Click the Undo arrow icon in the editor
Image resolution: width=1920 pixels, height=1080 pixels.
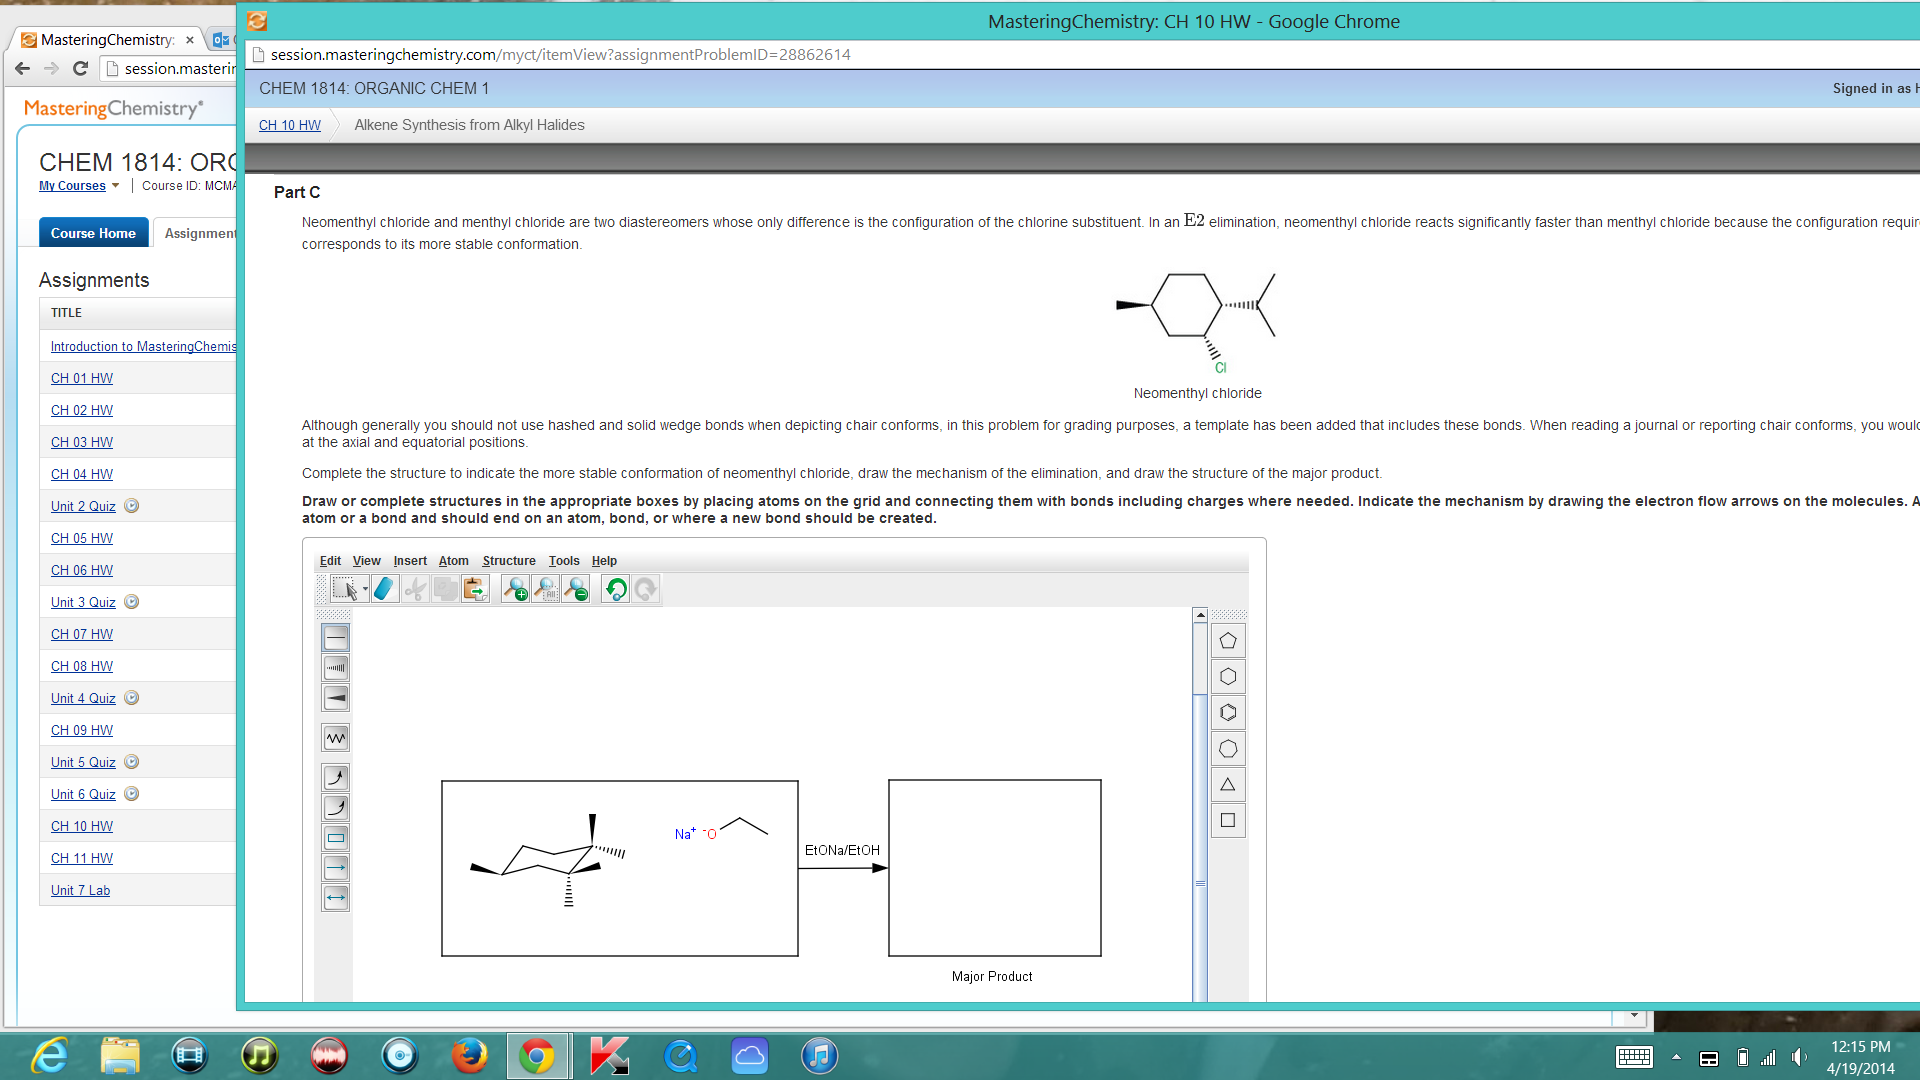[x=615, y=589]
